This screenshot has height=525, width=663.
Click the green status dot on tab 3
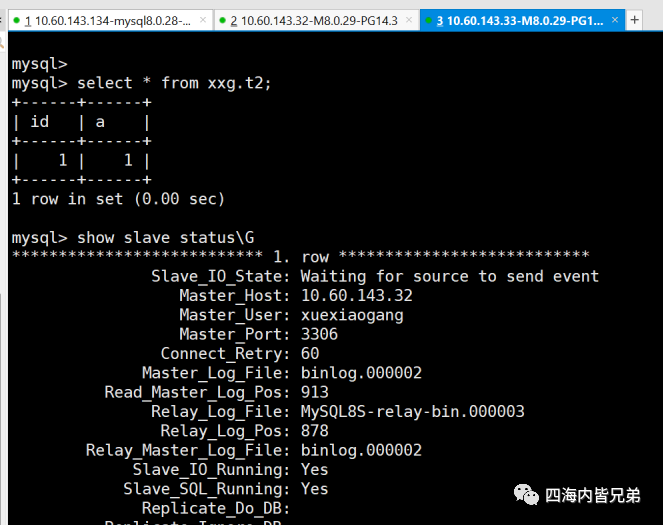(428, 20)
